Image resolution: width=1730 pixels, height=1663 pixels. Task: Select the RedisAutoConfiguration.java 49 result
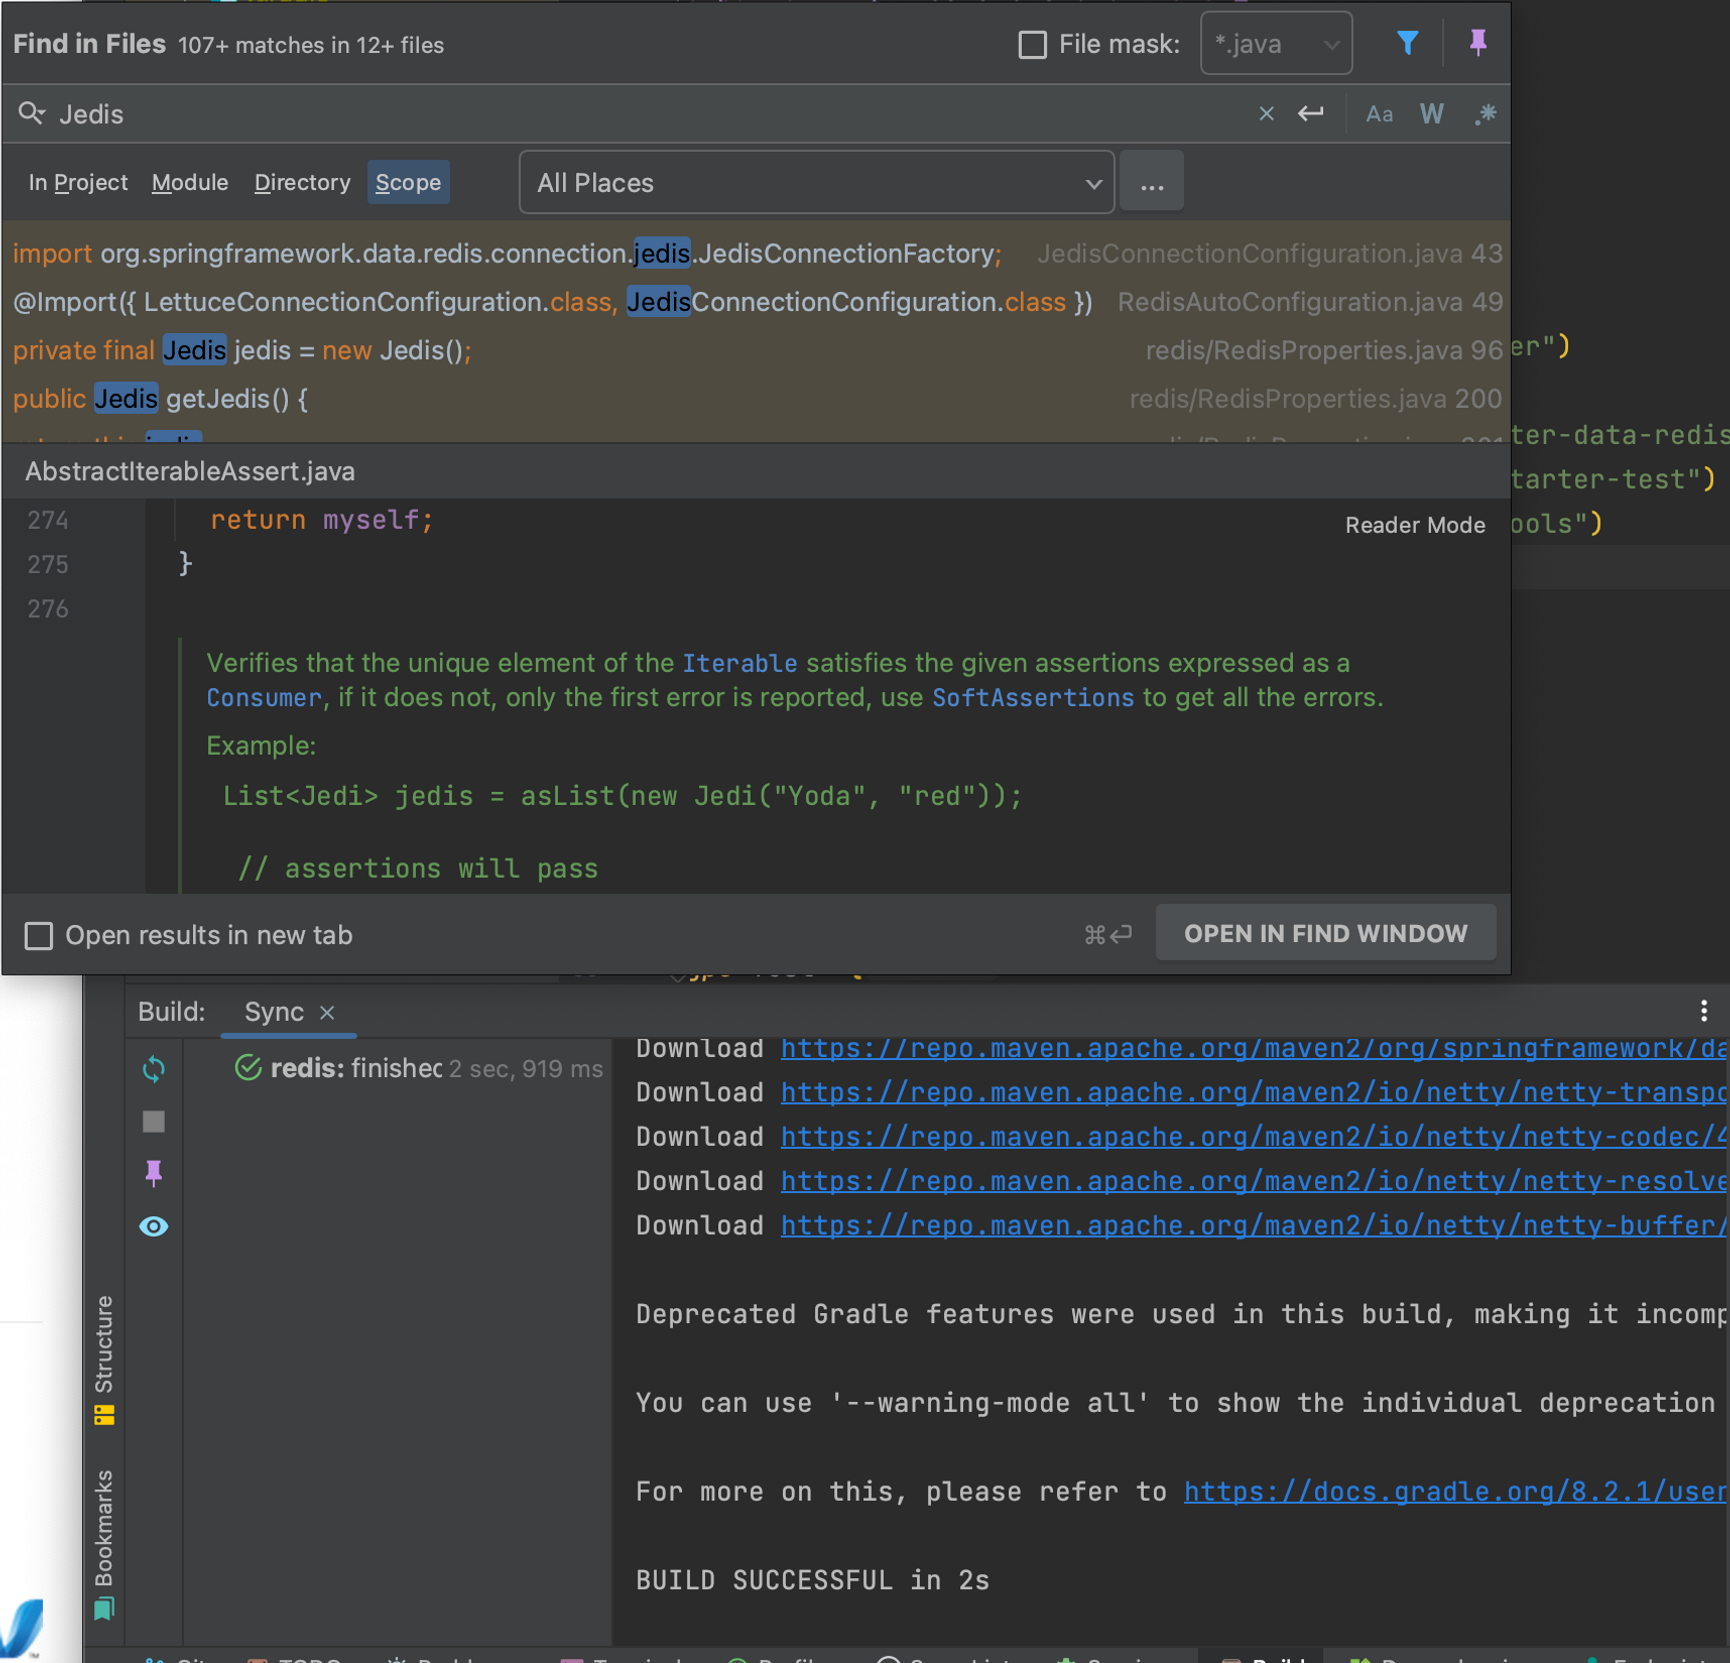point(756,302)
